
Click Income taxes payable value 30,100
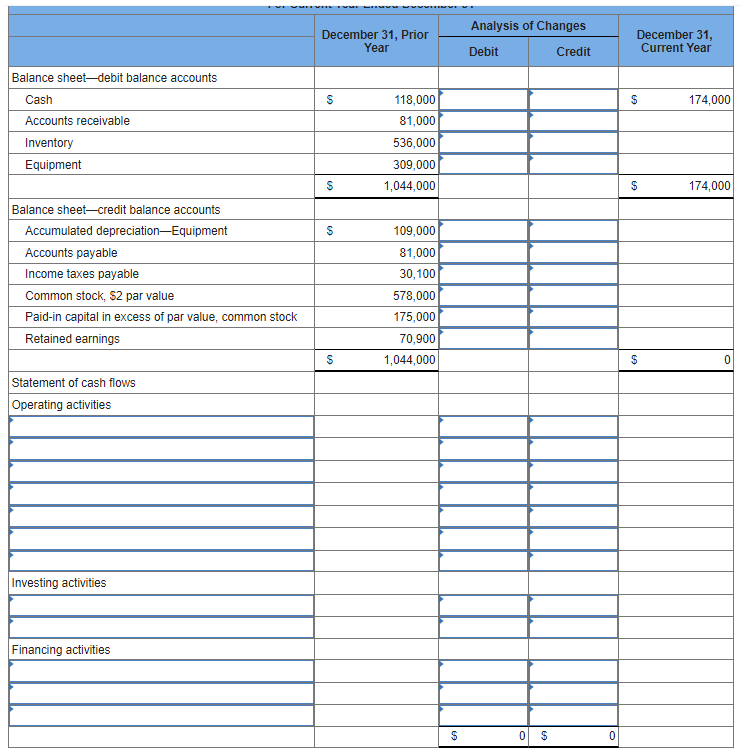click(417, 274)
